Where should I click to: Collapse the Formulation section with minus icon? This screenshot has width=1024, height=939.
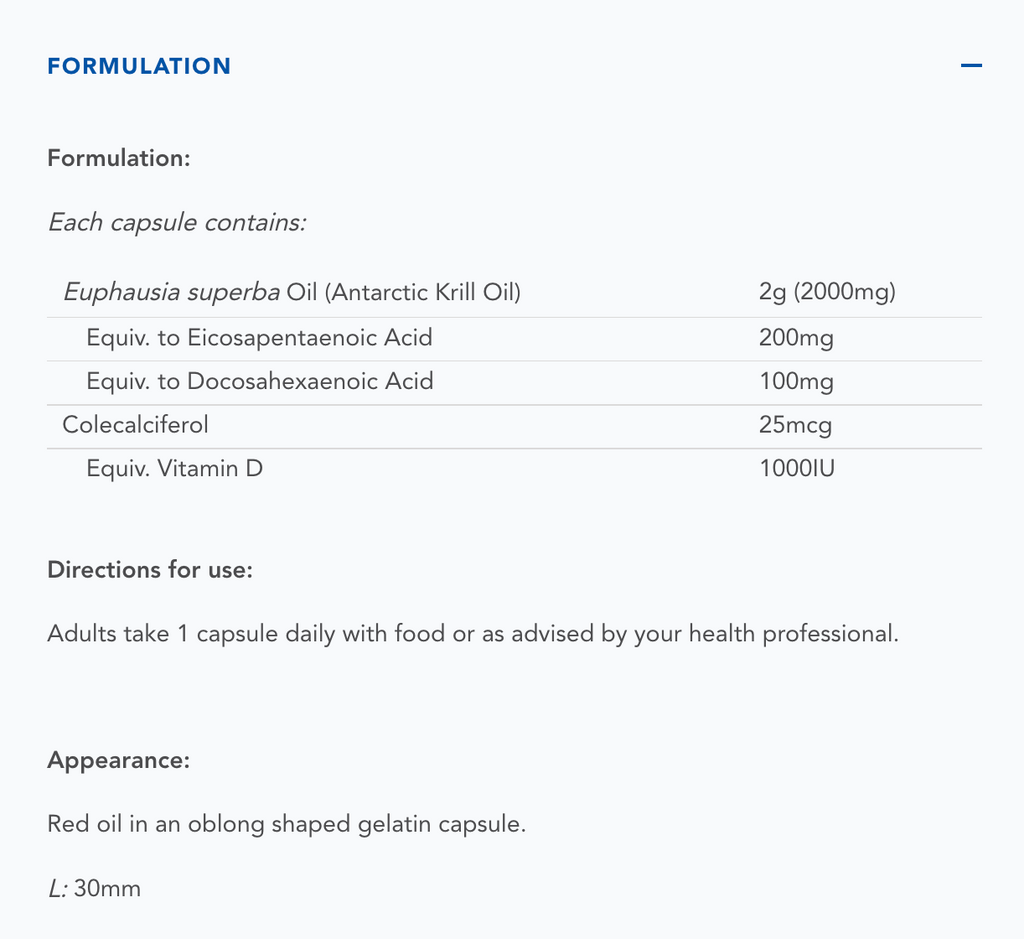pyautogui.click(x=971, y=66)
